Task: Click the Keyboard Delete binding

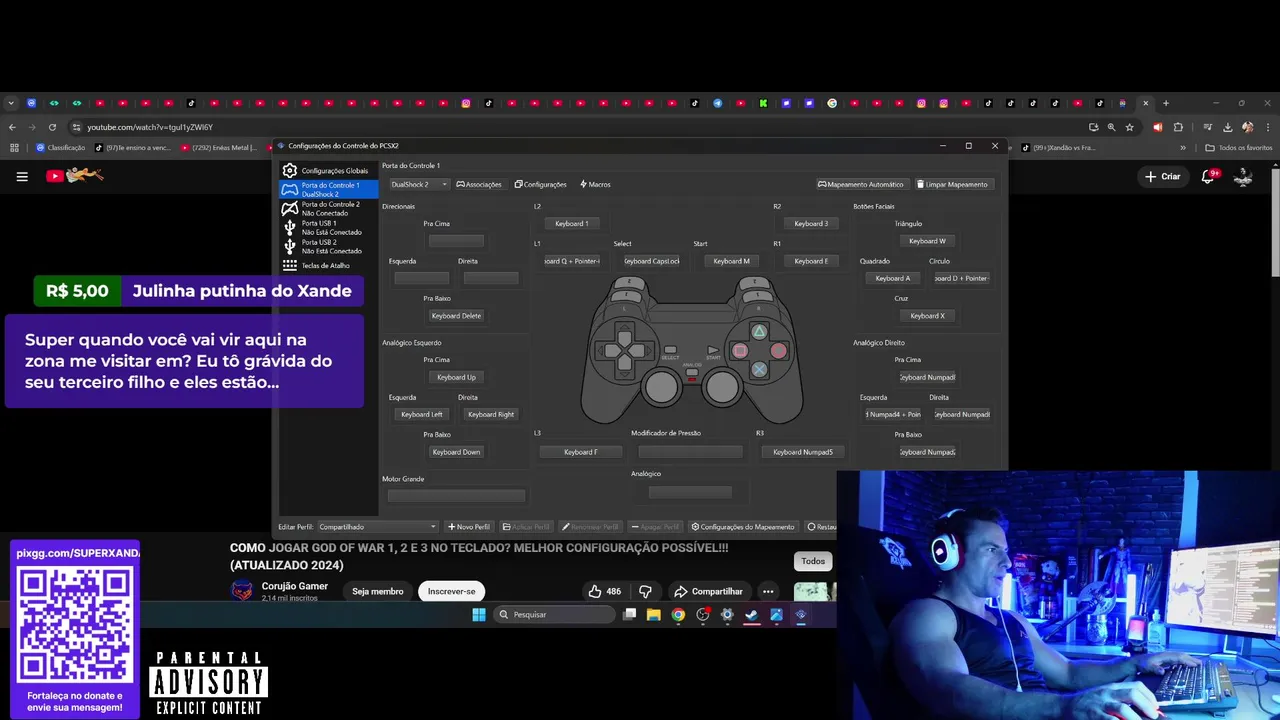Action: click(456, 316)
